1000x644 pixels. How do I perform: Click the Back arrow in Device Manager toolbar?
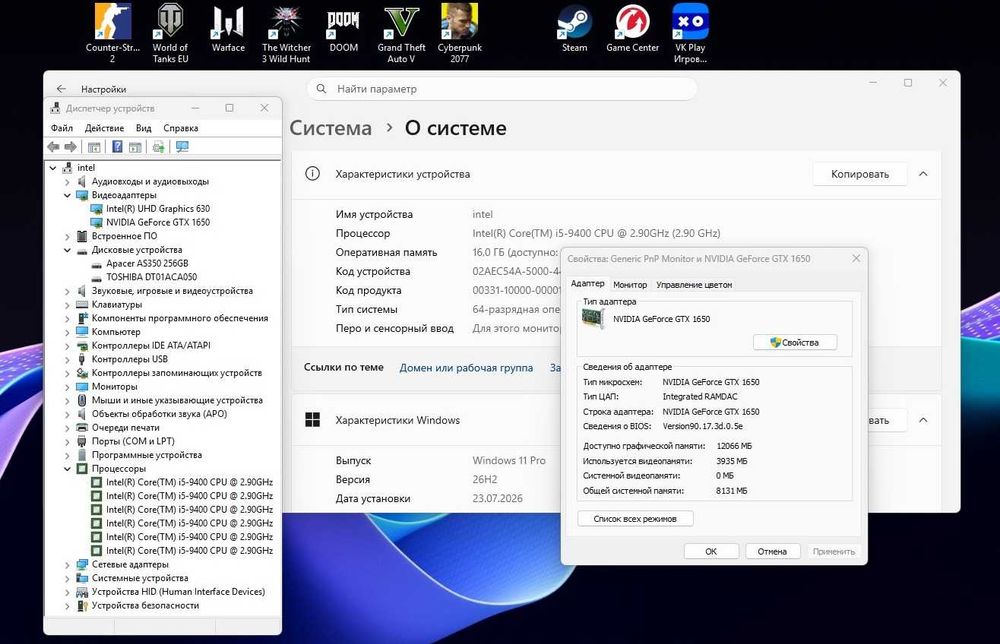pos(53,147)
